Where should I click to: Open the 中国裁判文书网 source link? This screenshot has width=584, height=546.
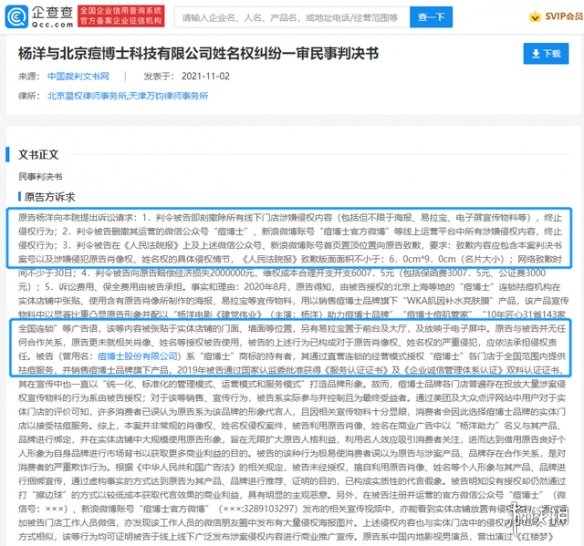[x=78, y=76]
